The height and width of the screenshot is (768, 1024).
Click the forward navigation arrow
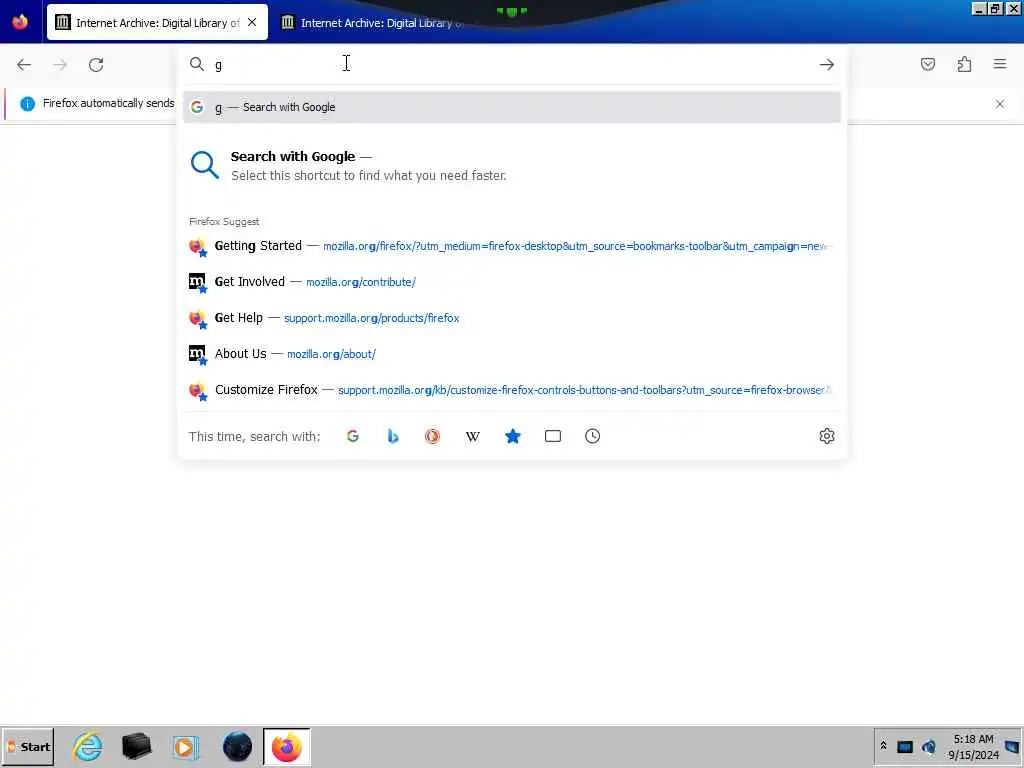point(60,65)
